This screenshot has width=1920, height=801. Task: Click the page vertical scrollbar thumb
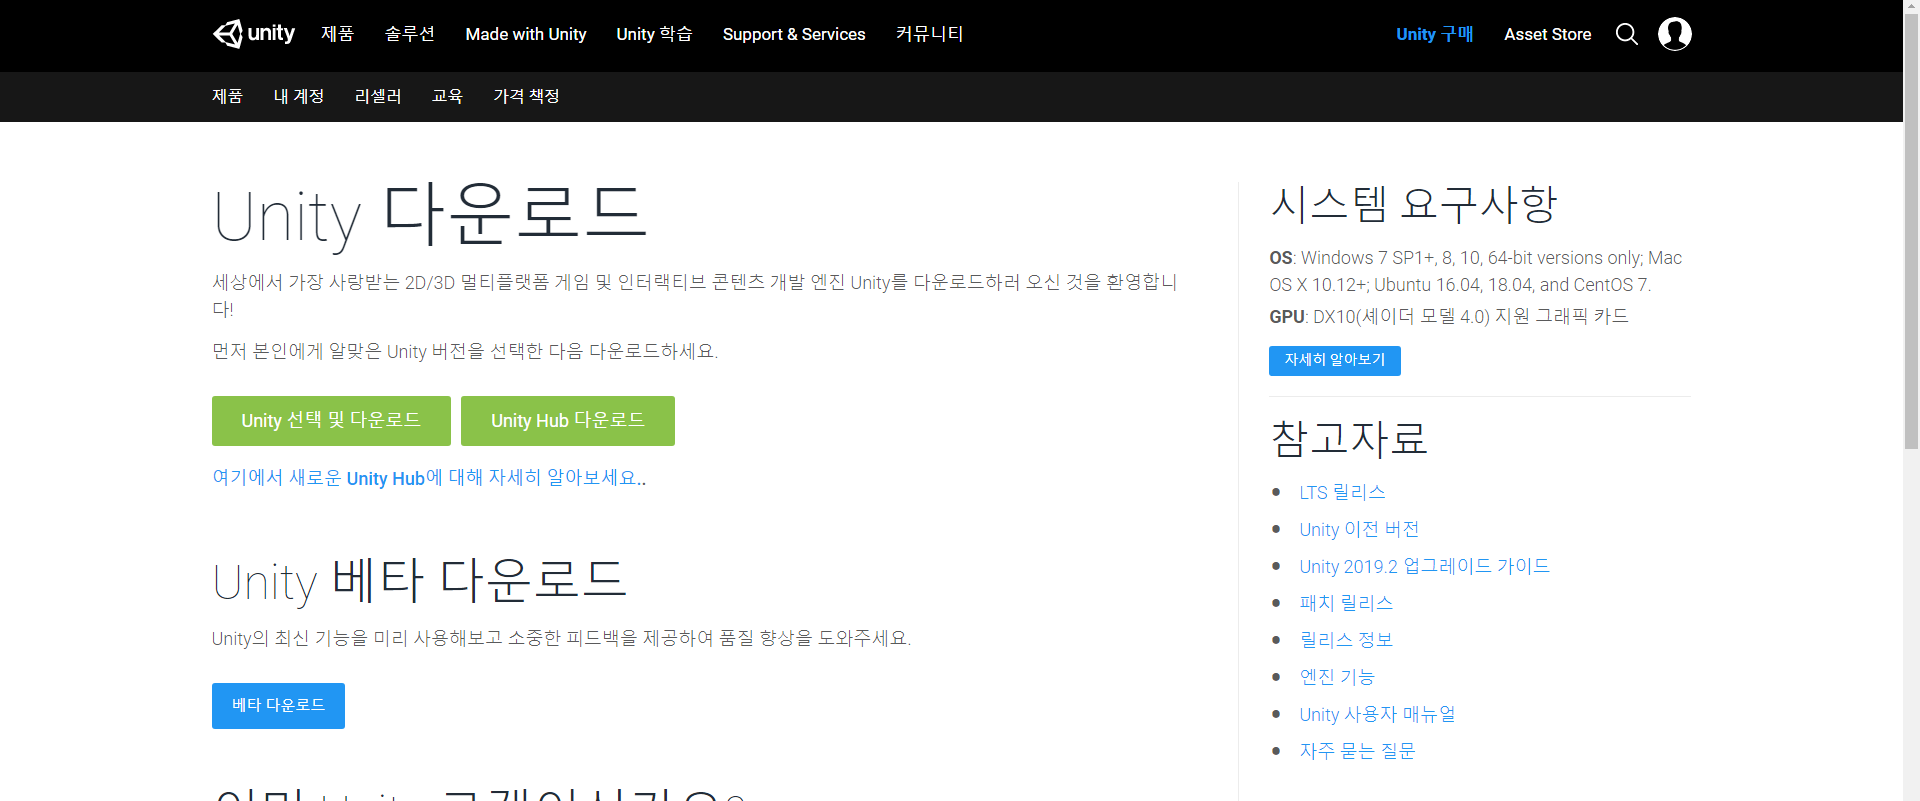1911,232
